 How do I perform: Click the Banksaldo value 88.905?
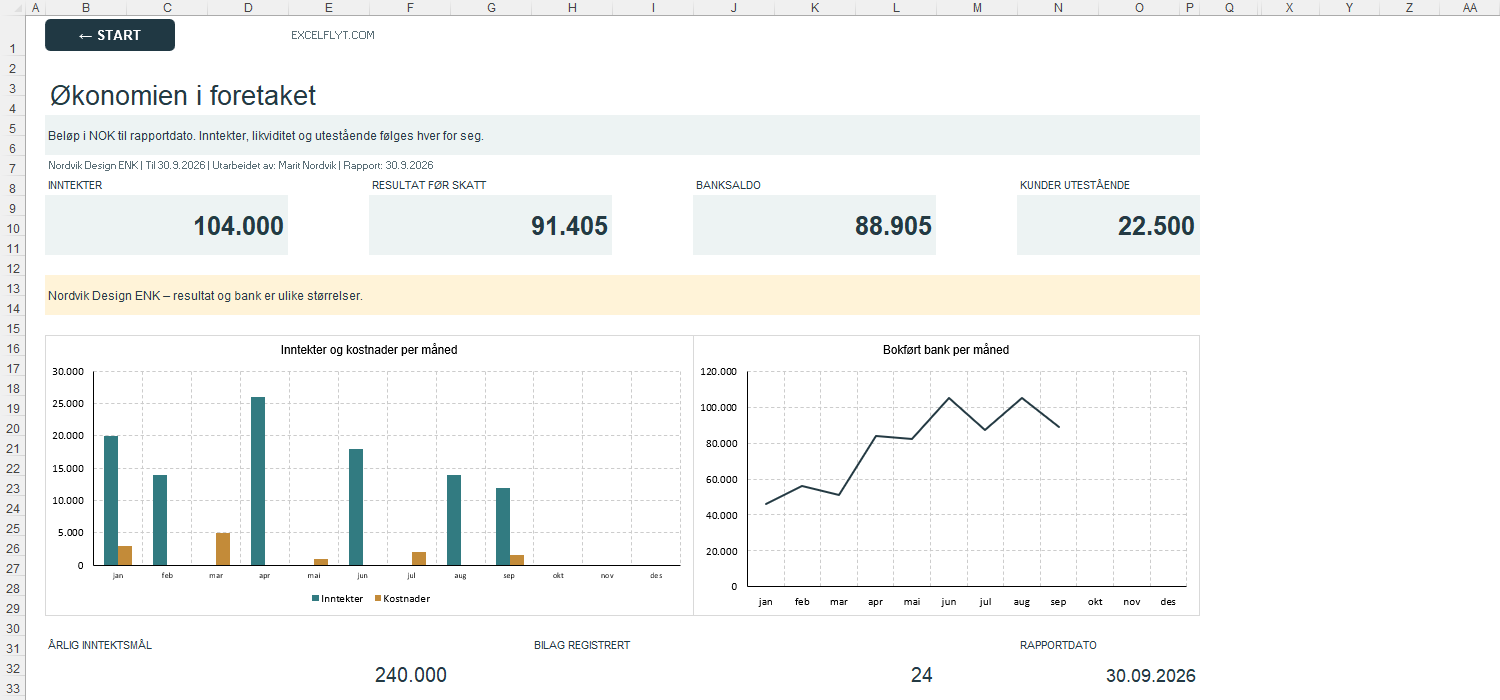[x=815, y=225]
